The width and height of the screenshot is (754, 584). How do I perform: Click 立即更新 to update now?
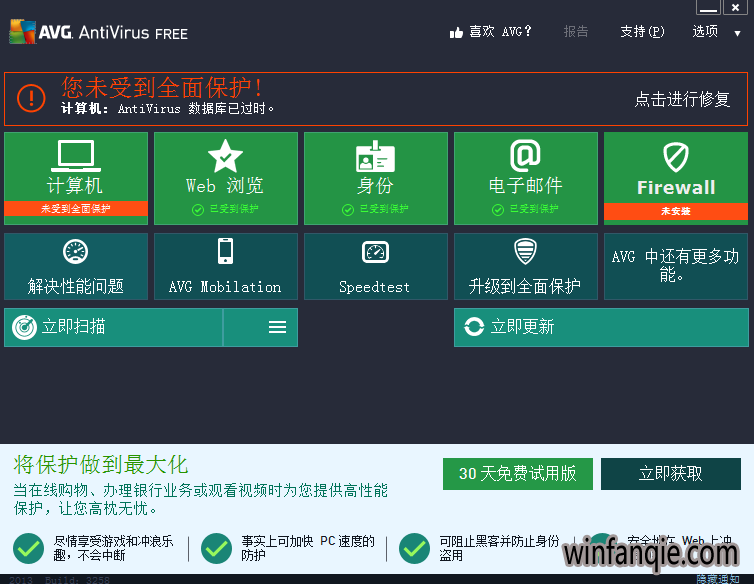[x=601, y=327]
